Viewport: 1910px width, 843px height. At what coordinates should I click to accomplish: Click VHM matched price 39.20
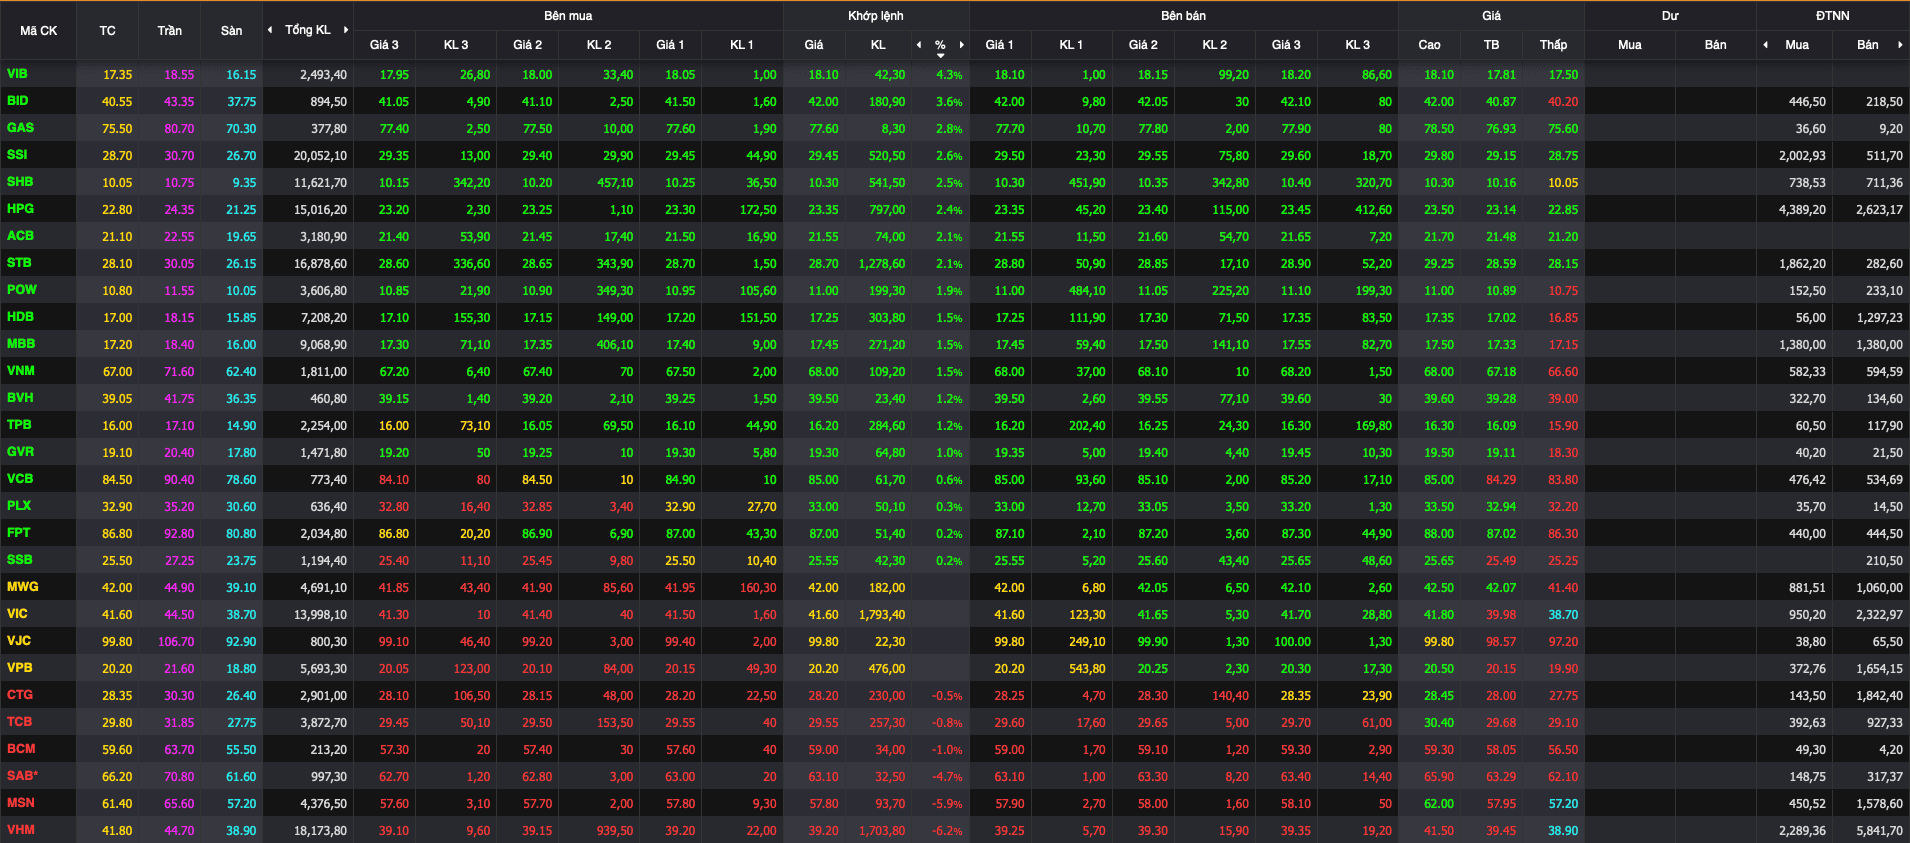tap(823, 831)
